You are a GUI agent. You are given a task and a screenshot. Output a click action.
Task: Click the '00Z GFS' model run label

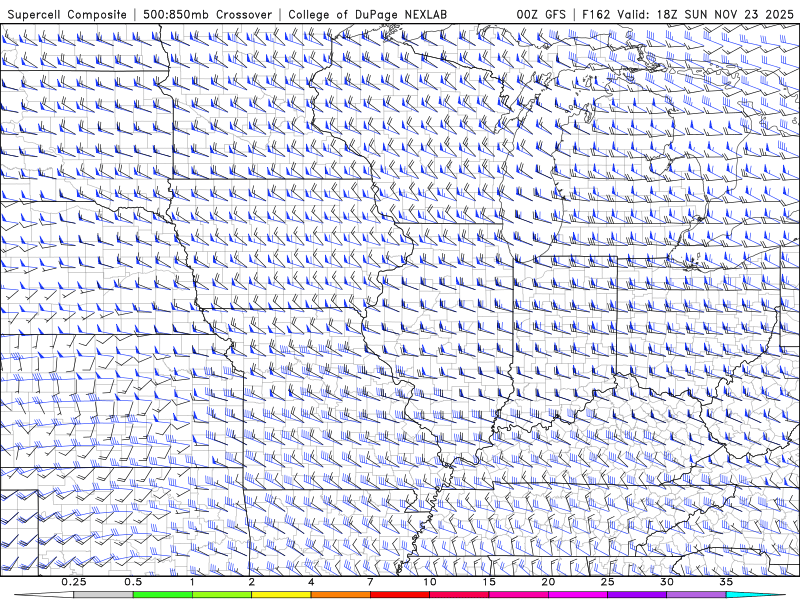(541, 14)
